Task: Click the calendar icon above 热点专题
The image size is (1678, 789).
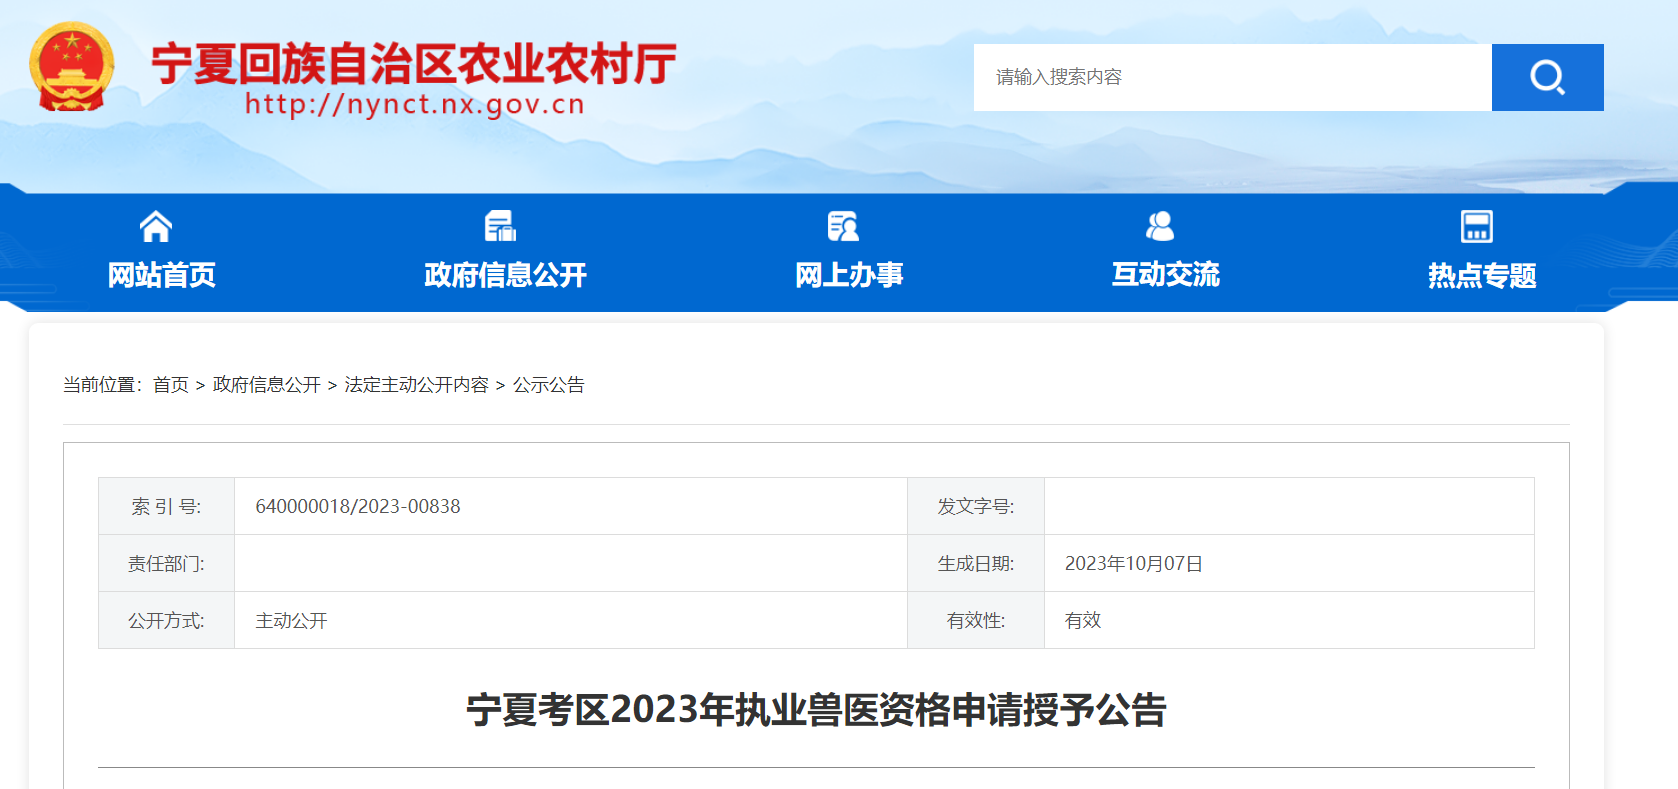Action: tap(1476, 226)
